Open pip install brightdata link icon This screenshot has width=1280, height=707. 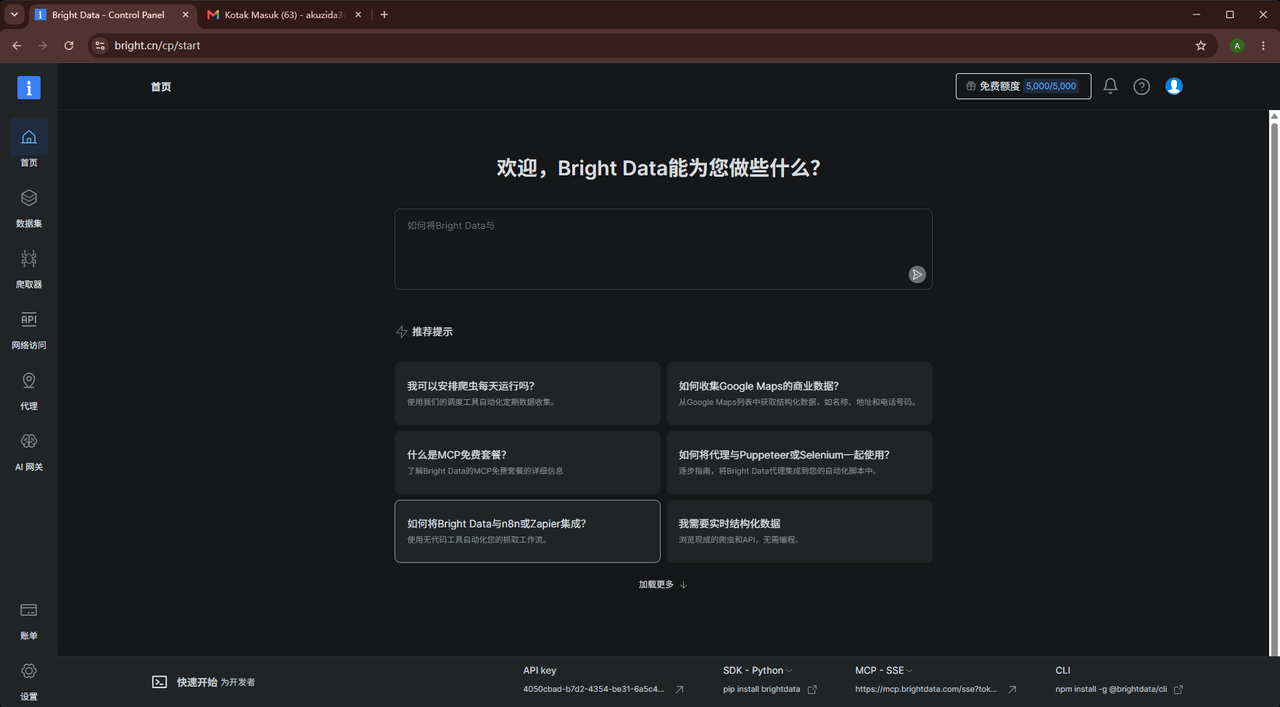tap(812, 689)
